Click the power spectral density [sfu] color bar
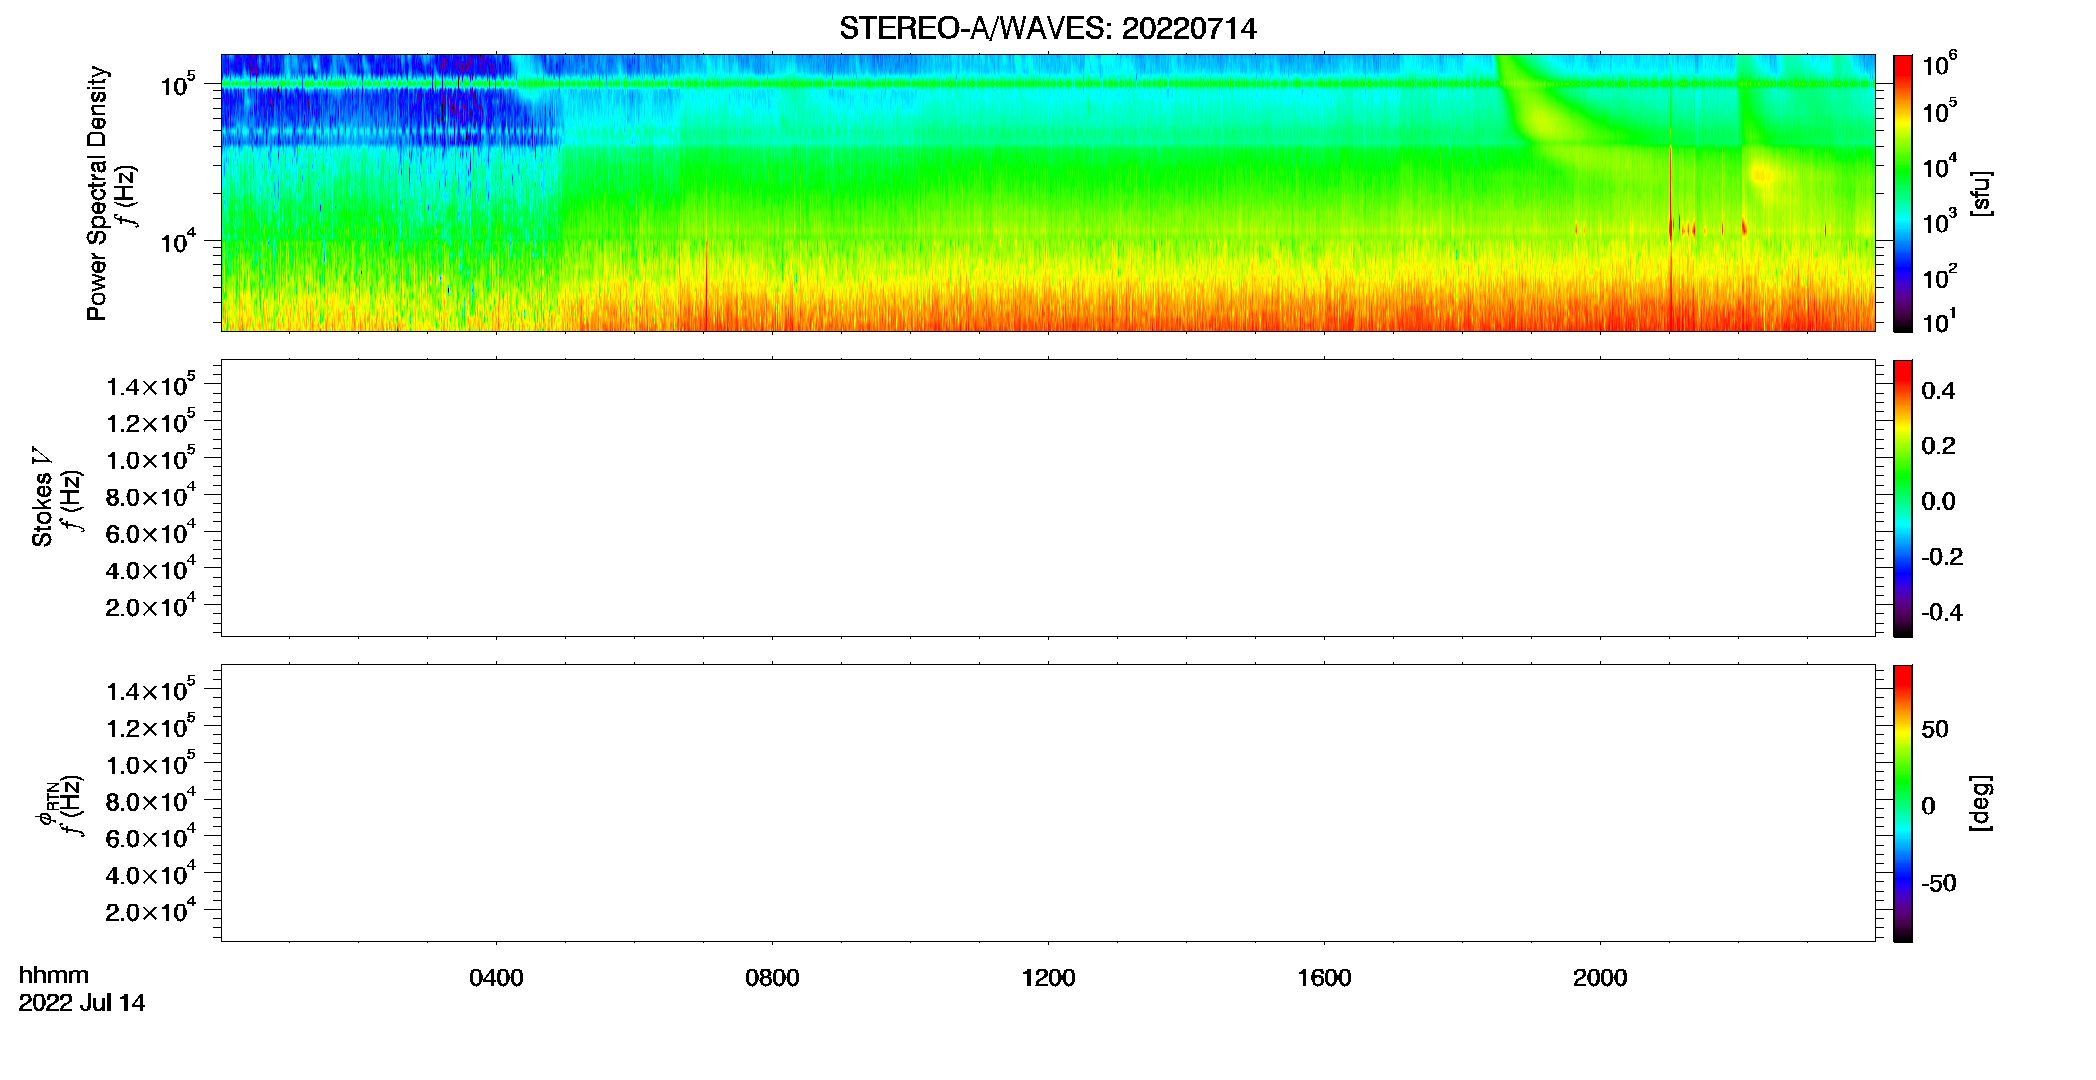2096x1080 pixels. point(1903,193)
